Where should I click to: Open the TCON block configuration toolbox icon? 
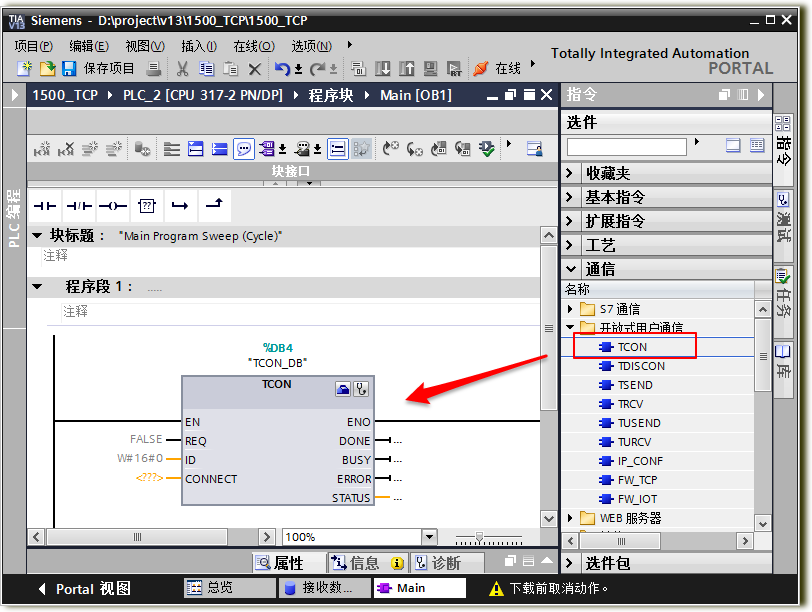343,389
